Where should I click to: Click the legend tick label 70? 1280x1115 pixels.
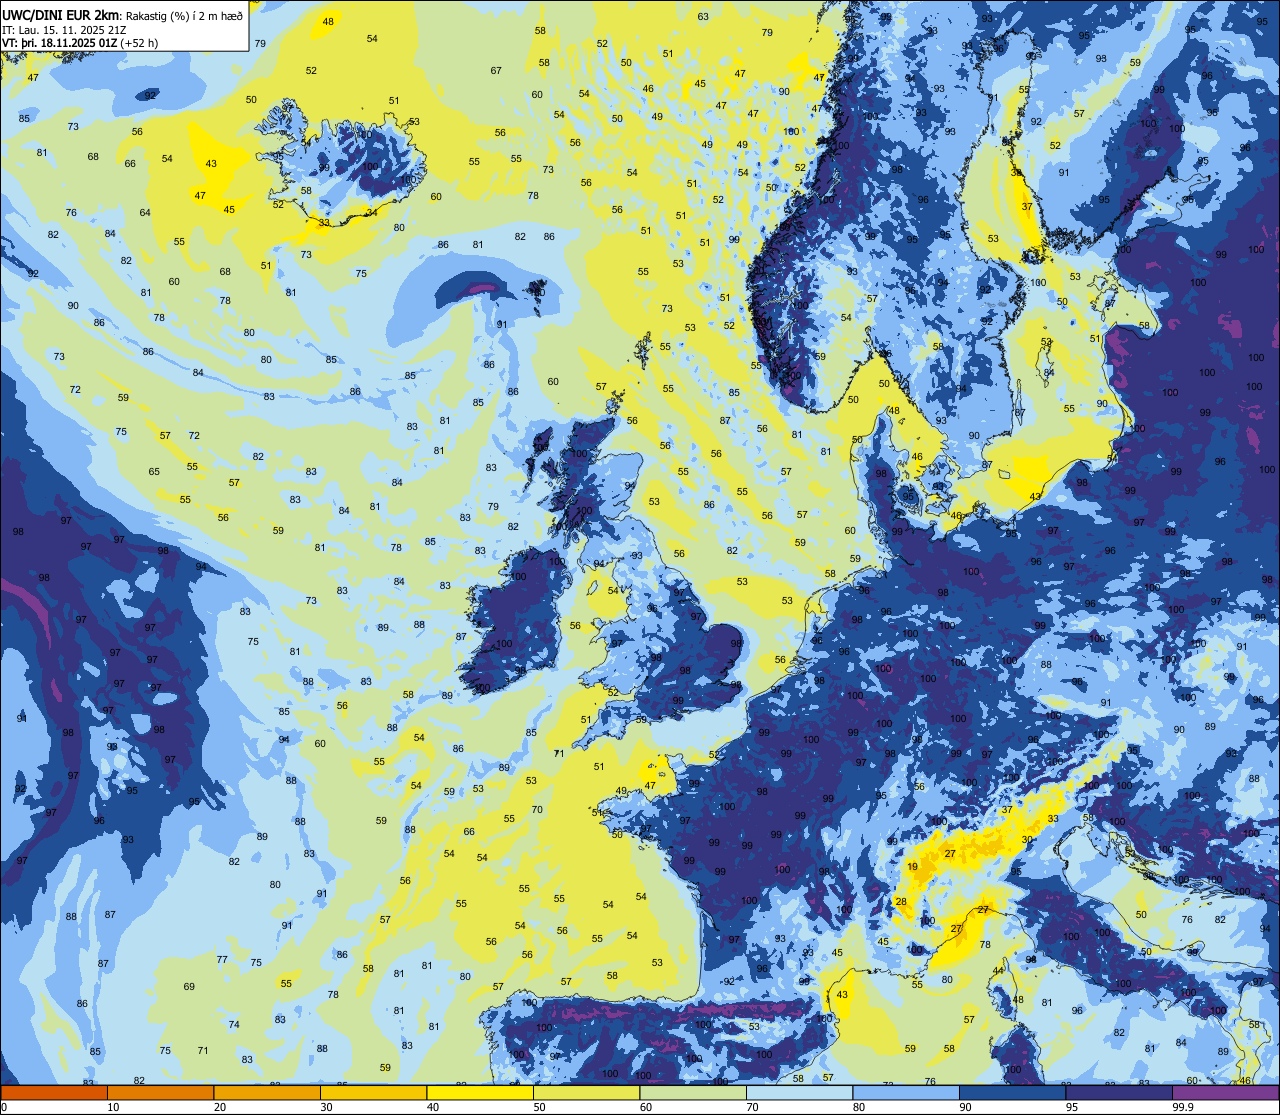(752, 1107)
